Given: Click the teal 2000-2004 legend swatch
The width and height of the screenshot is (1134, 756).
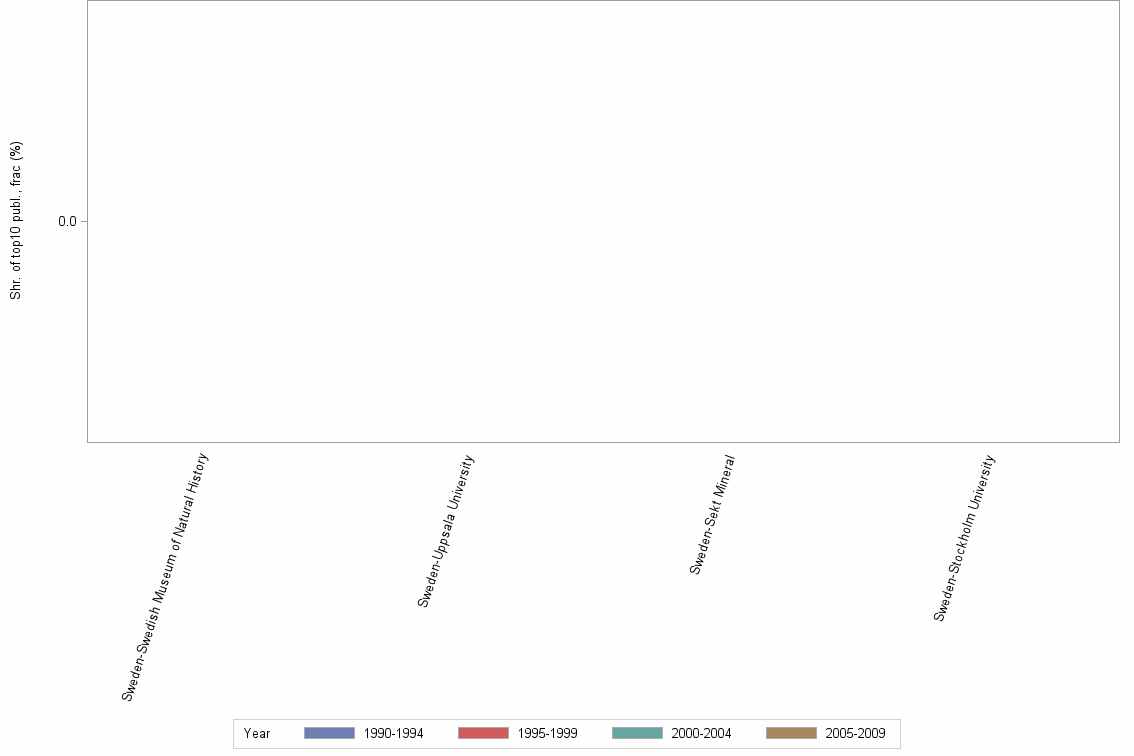Looking at the screenshot, I should tap(637, 733).
